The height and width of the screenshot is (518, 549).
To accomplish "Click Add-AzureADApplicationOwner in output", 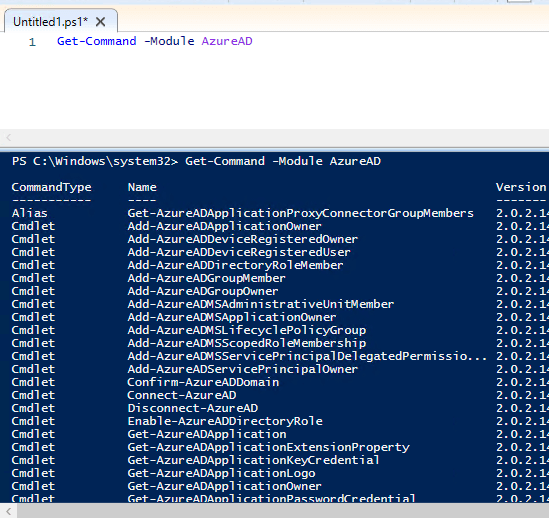I will pos(224,226).
